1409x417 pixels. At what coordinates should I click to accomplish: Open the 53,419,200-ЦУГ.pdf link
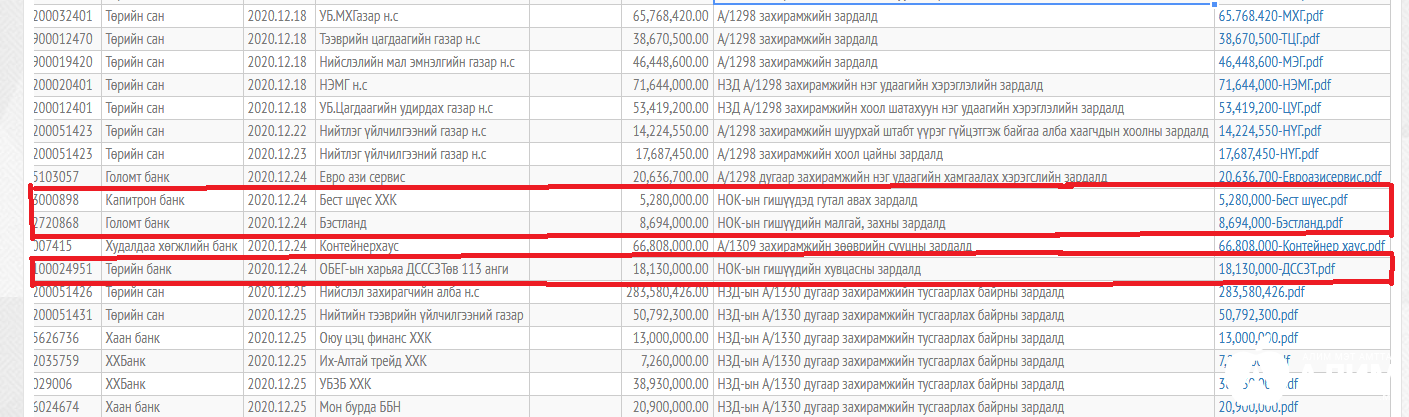(1270, 108)
